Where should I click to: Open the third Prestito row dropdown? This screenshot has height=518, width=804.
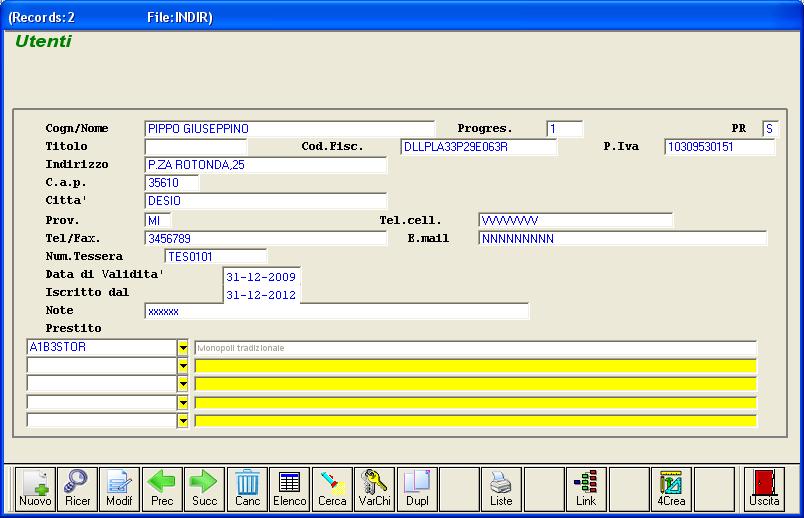(183, 384)
